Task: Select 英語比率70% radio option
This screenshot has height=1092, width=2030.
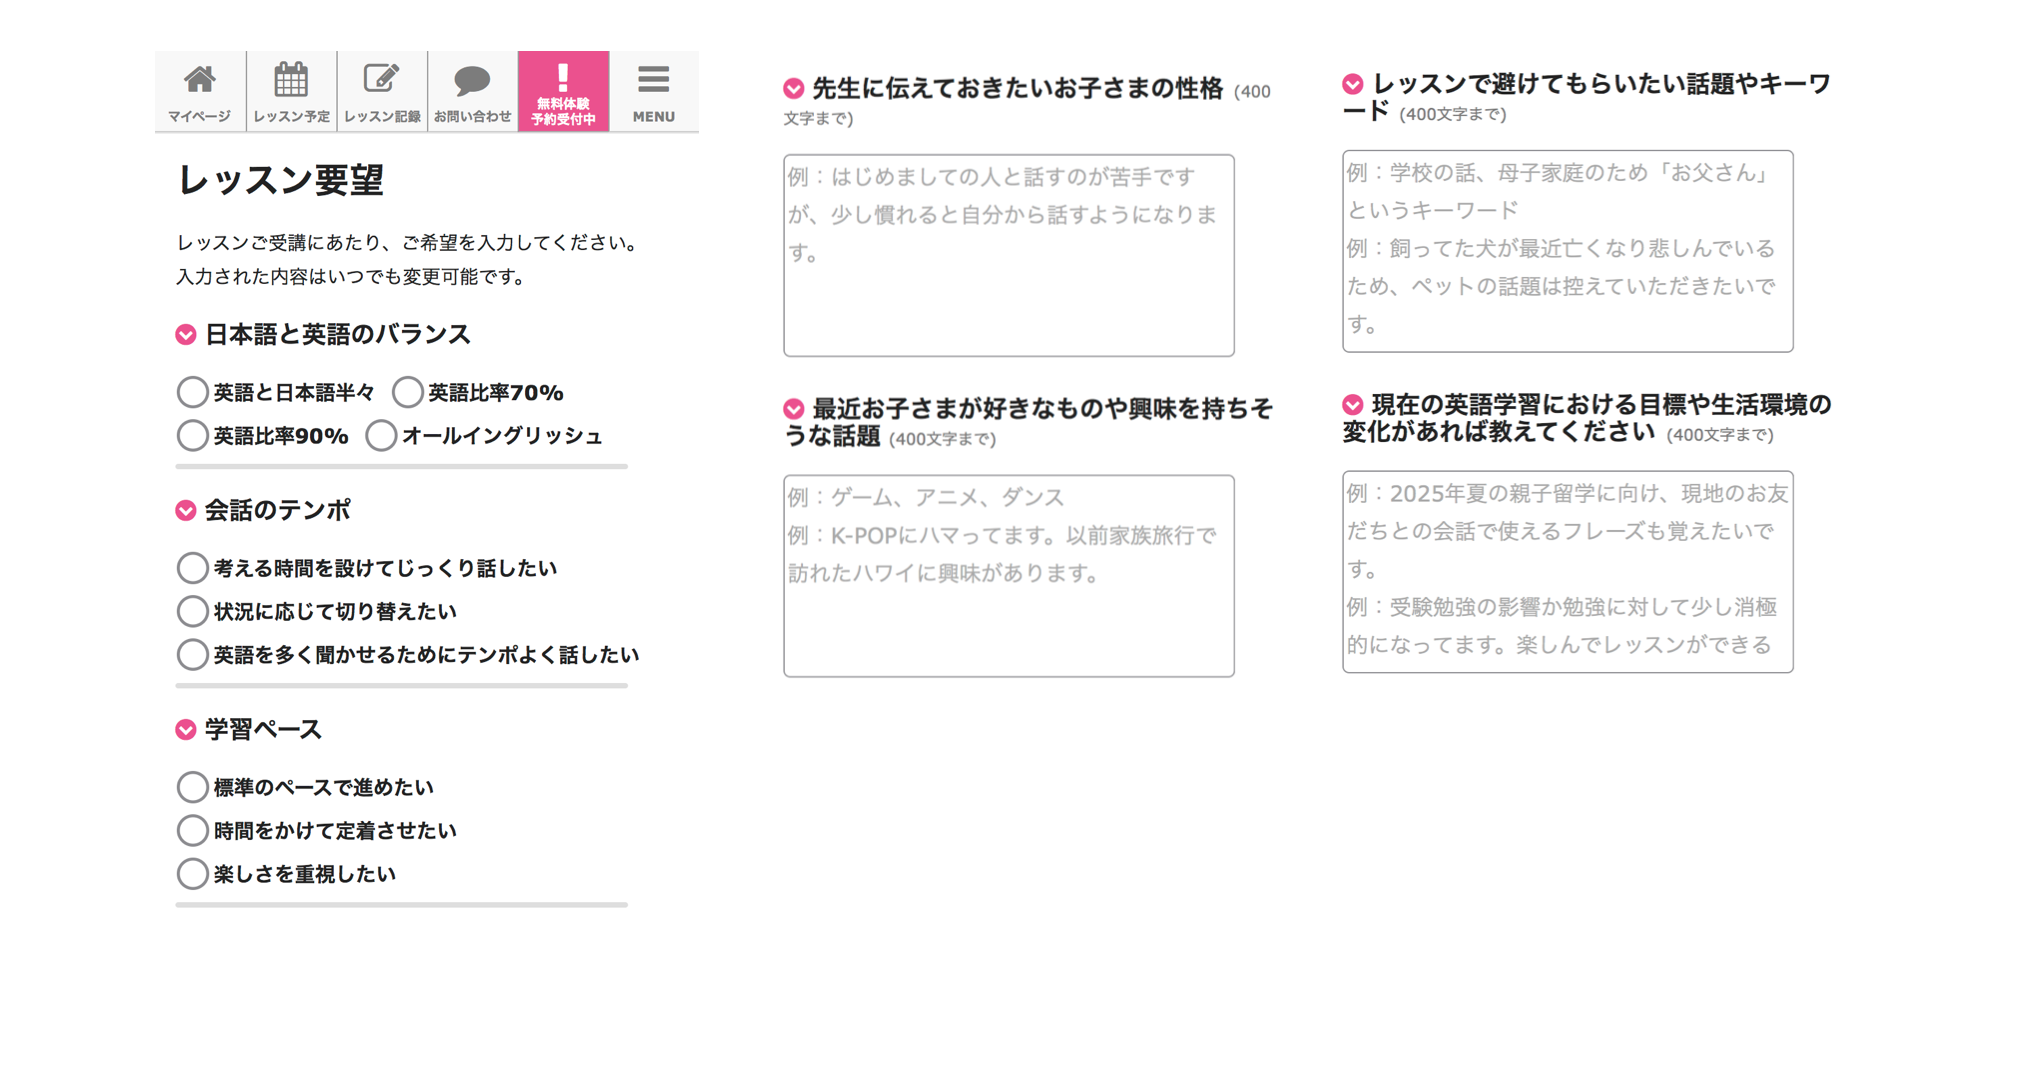Action: point(407,392)
